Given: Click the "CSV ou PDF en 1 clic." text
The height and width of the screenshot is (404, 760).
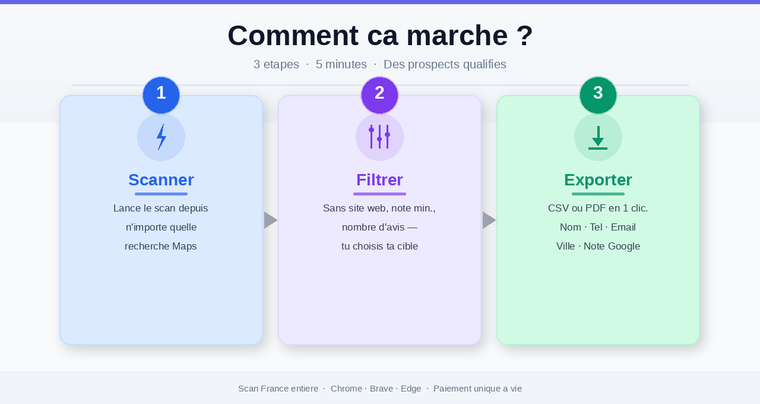Looking at the screenshot, I should click(598, 208).
